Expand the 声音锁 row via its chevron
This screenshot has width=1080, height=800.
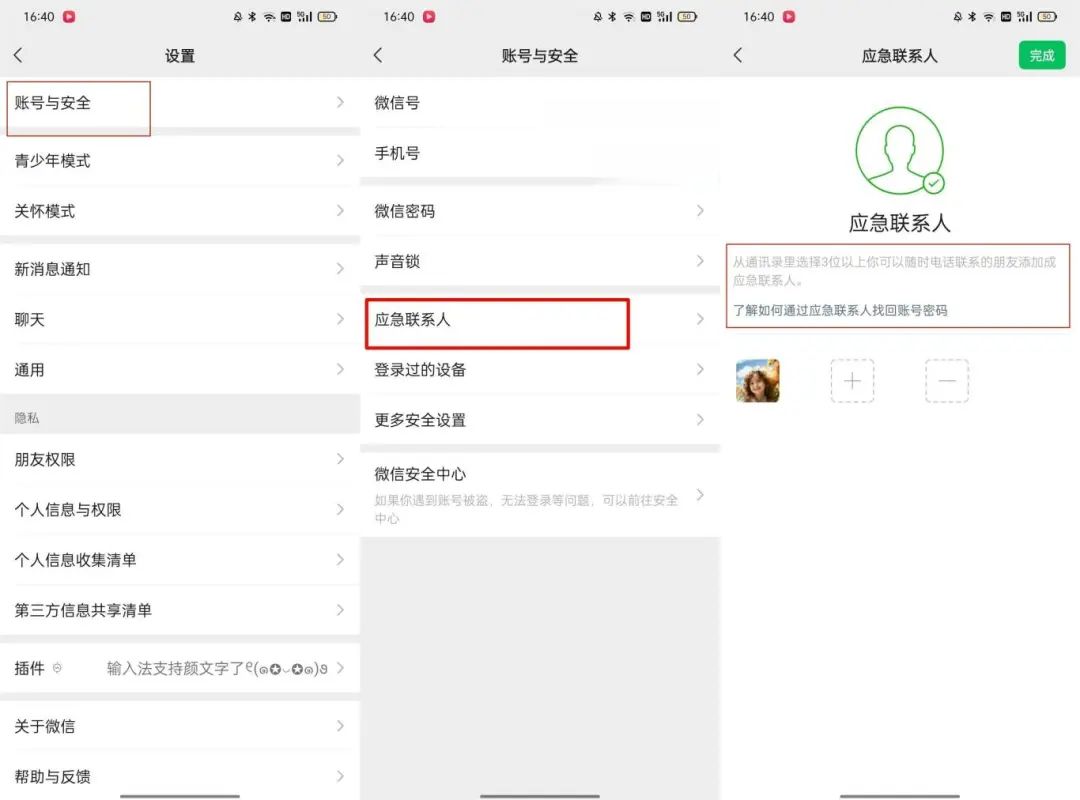pos(702,262)
